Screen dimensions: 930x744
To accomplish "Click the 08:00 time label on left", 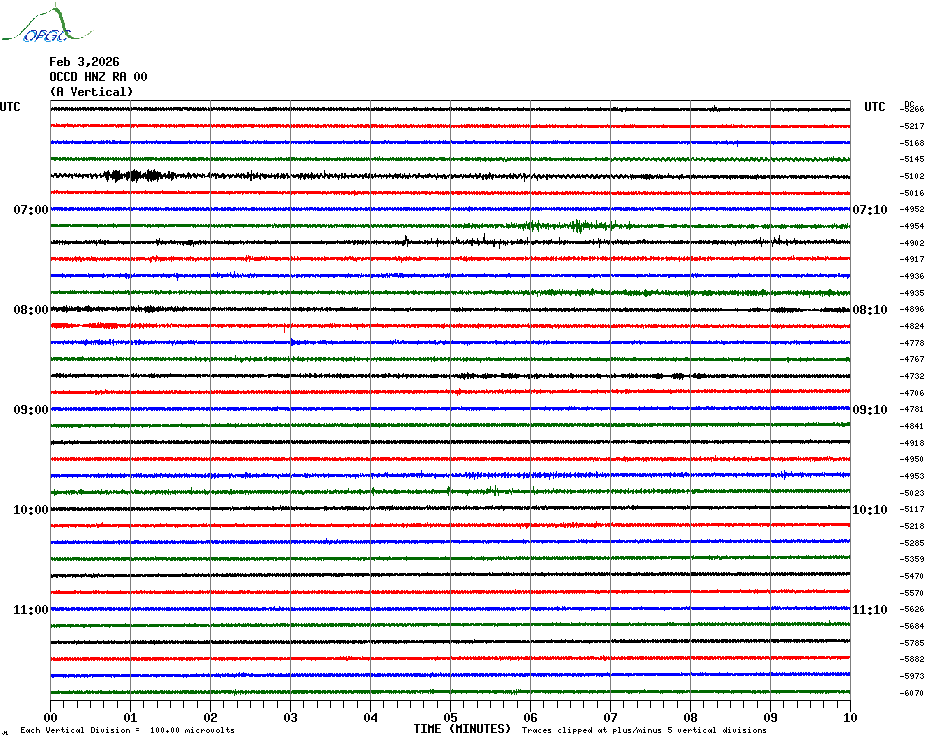I will pyautogui.click(x=31, y=310).
